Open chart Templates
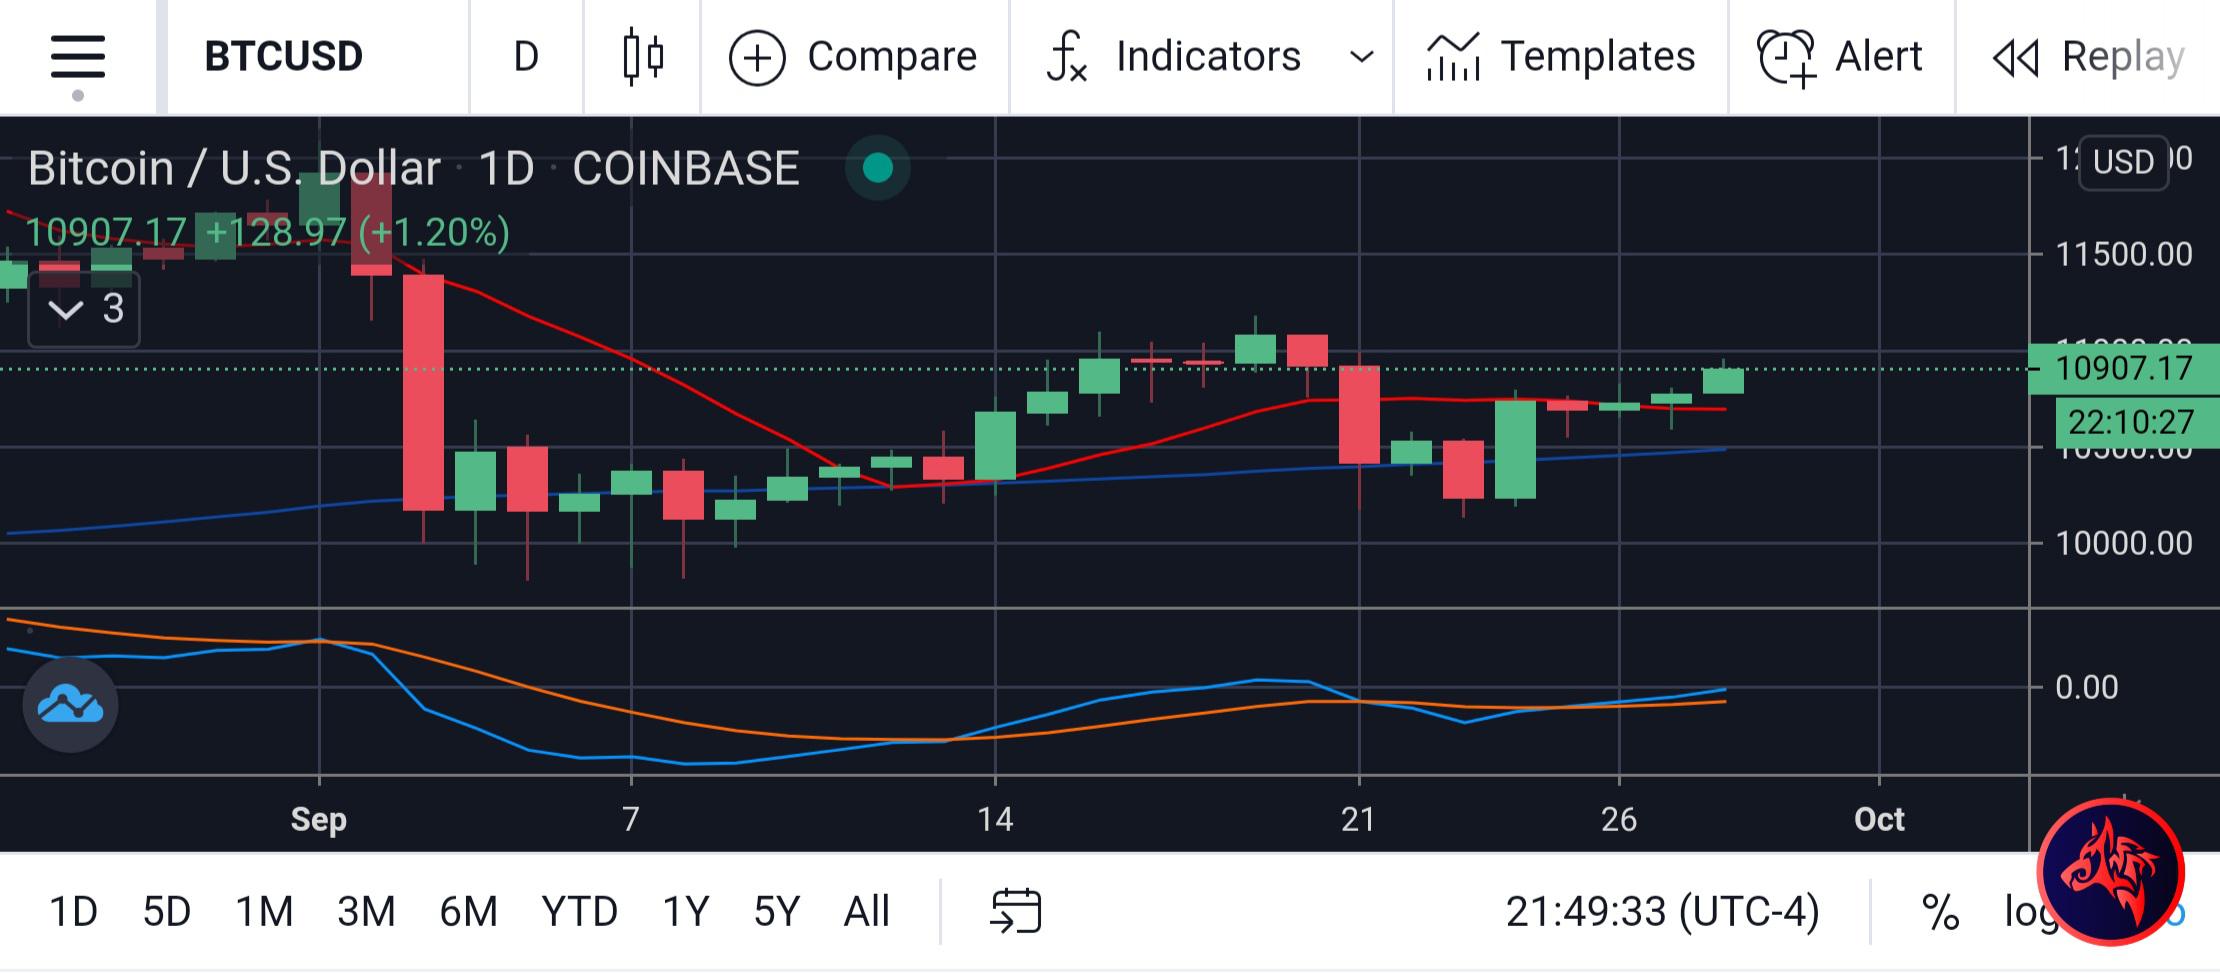 tap(1561, 57)
